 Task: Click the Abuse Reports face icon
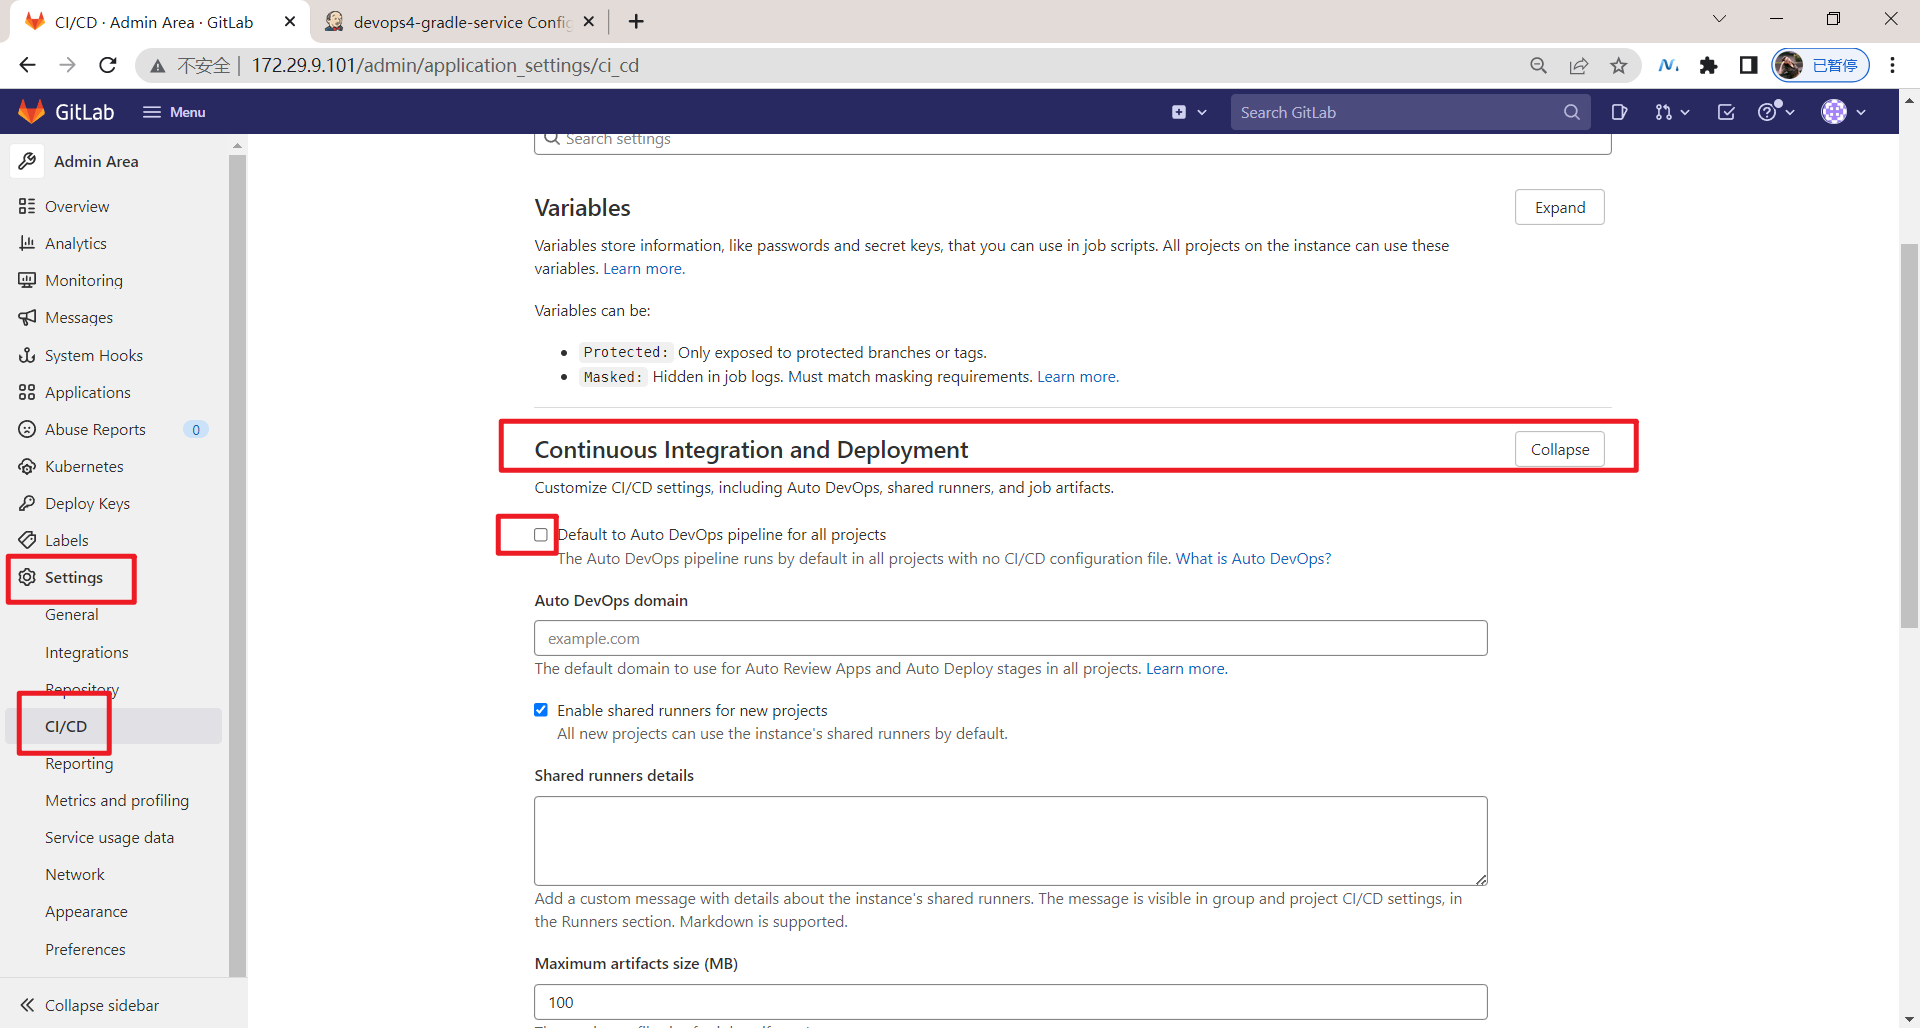coord(27,429)
